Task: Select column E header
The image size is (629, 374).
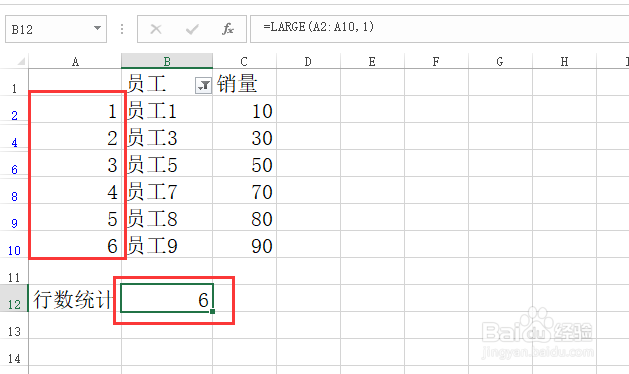Action: click(x=372, y=61)
